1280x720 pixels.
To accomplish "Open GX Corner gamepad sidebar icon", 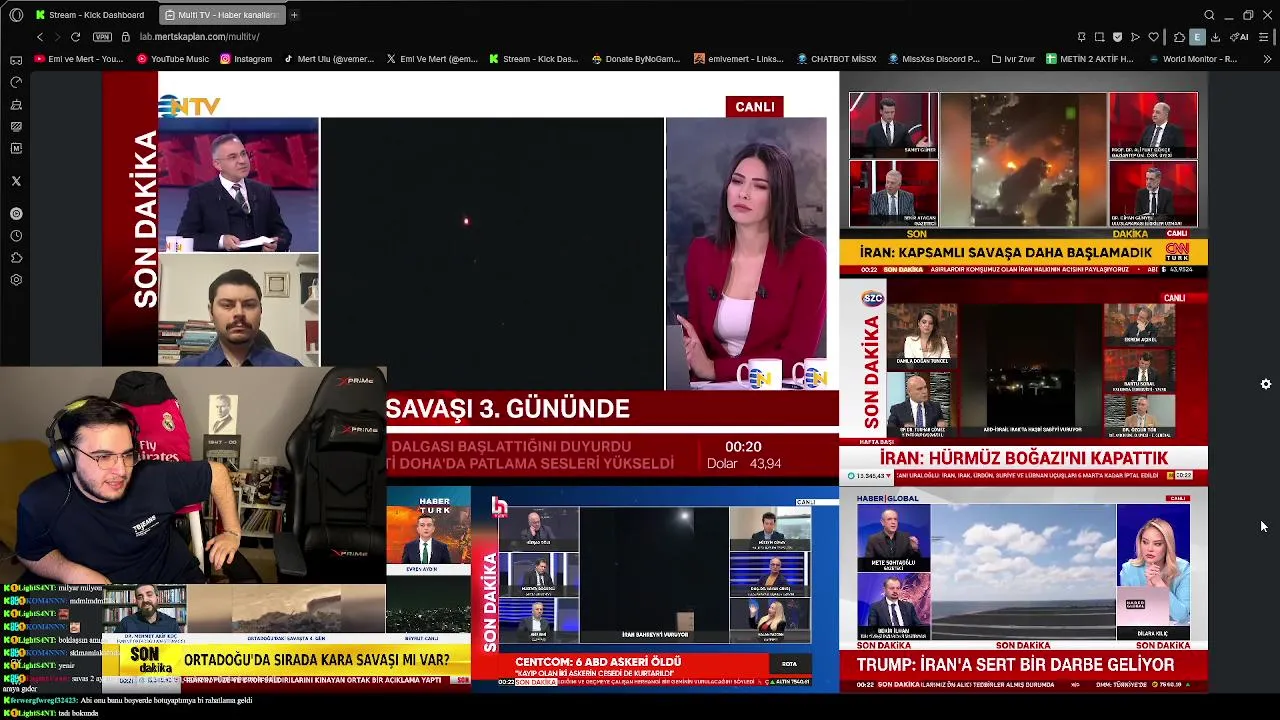I will (x=16, y=60).
